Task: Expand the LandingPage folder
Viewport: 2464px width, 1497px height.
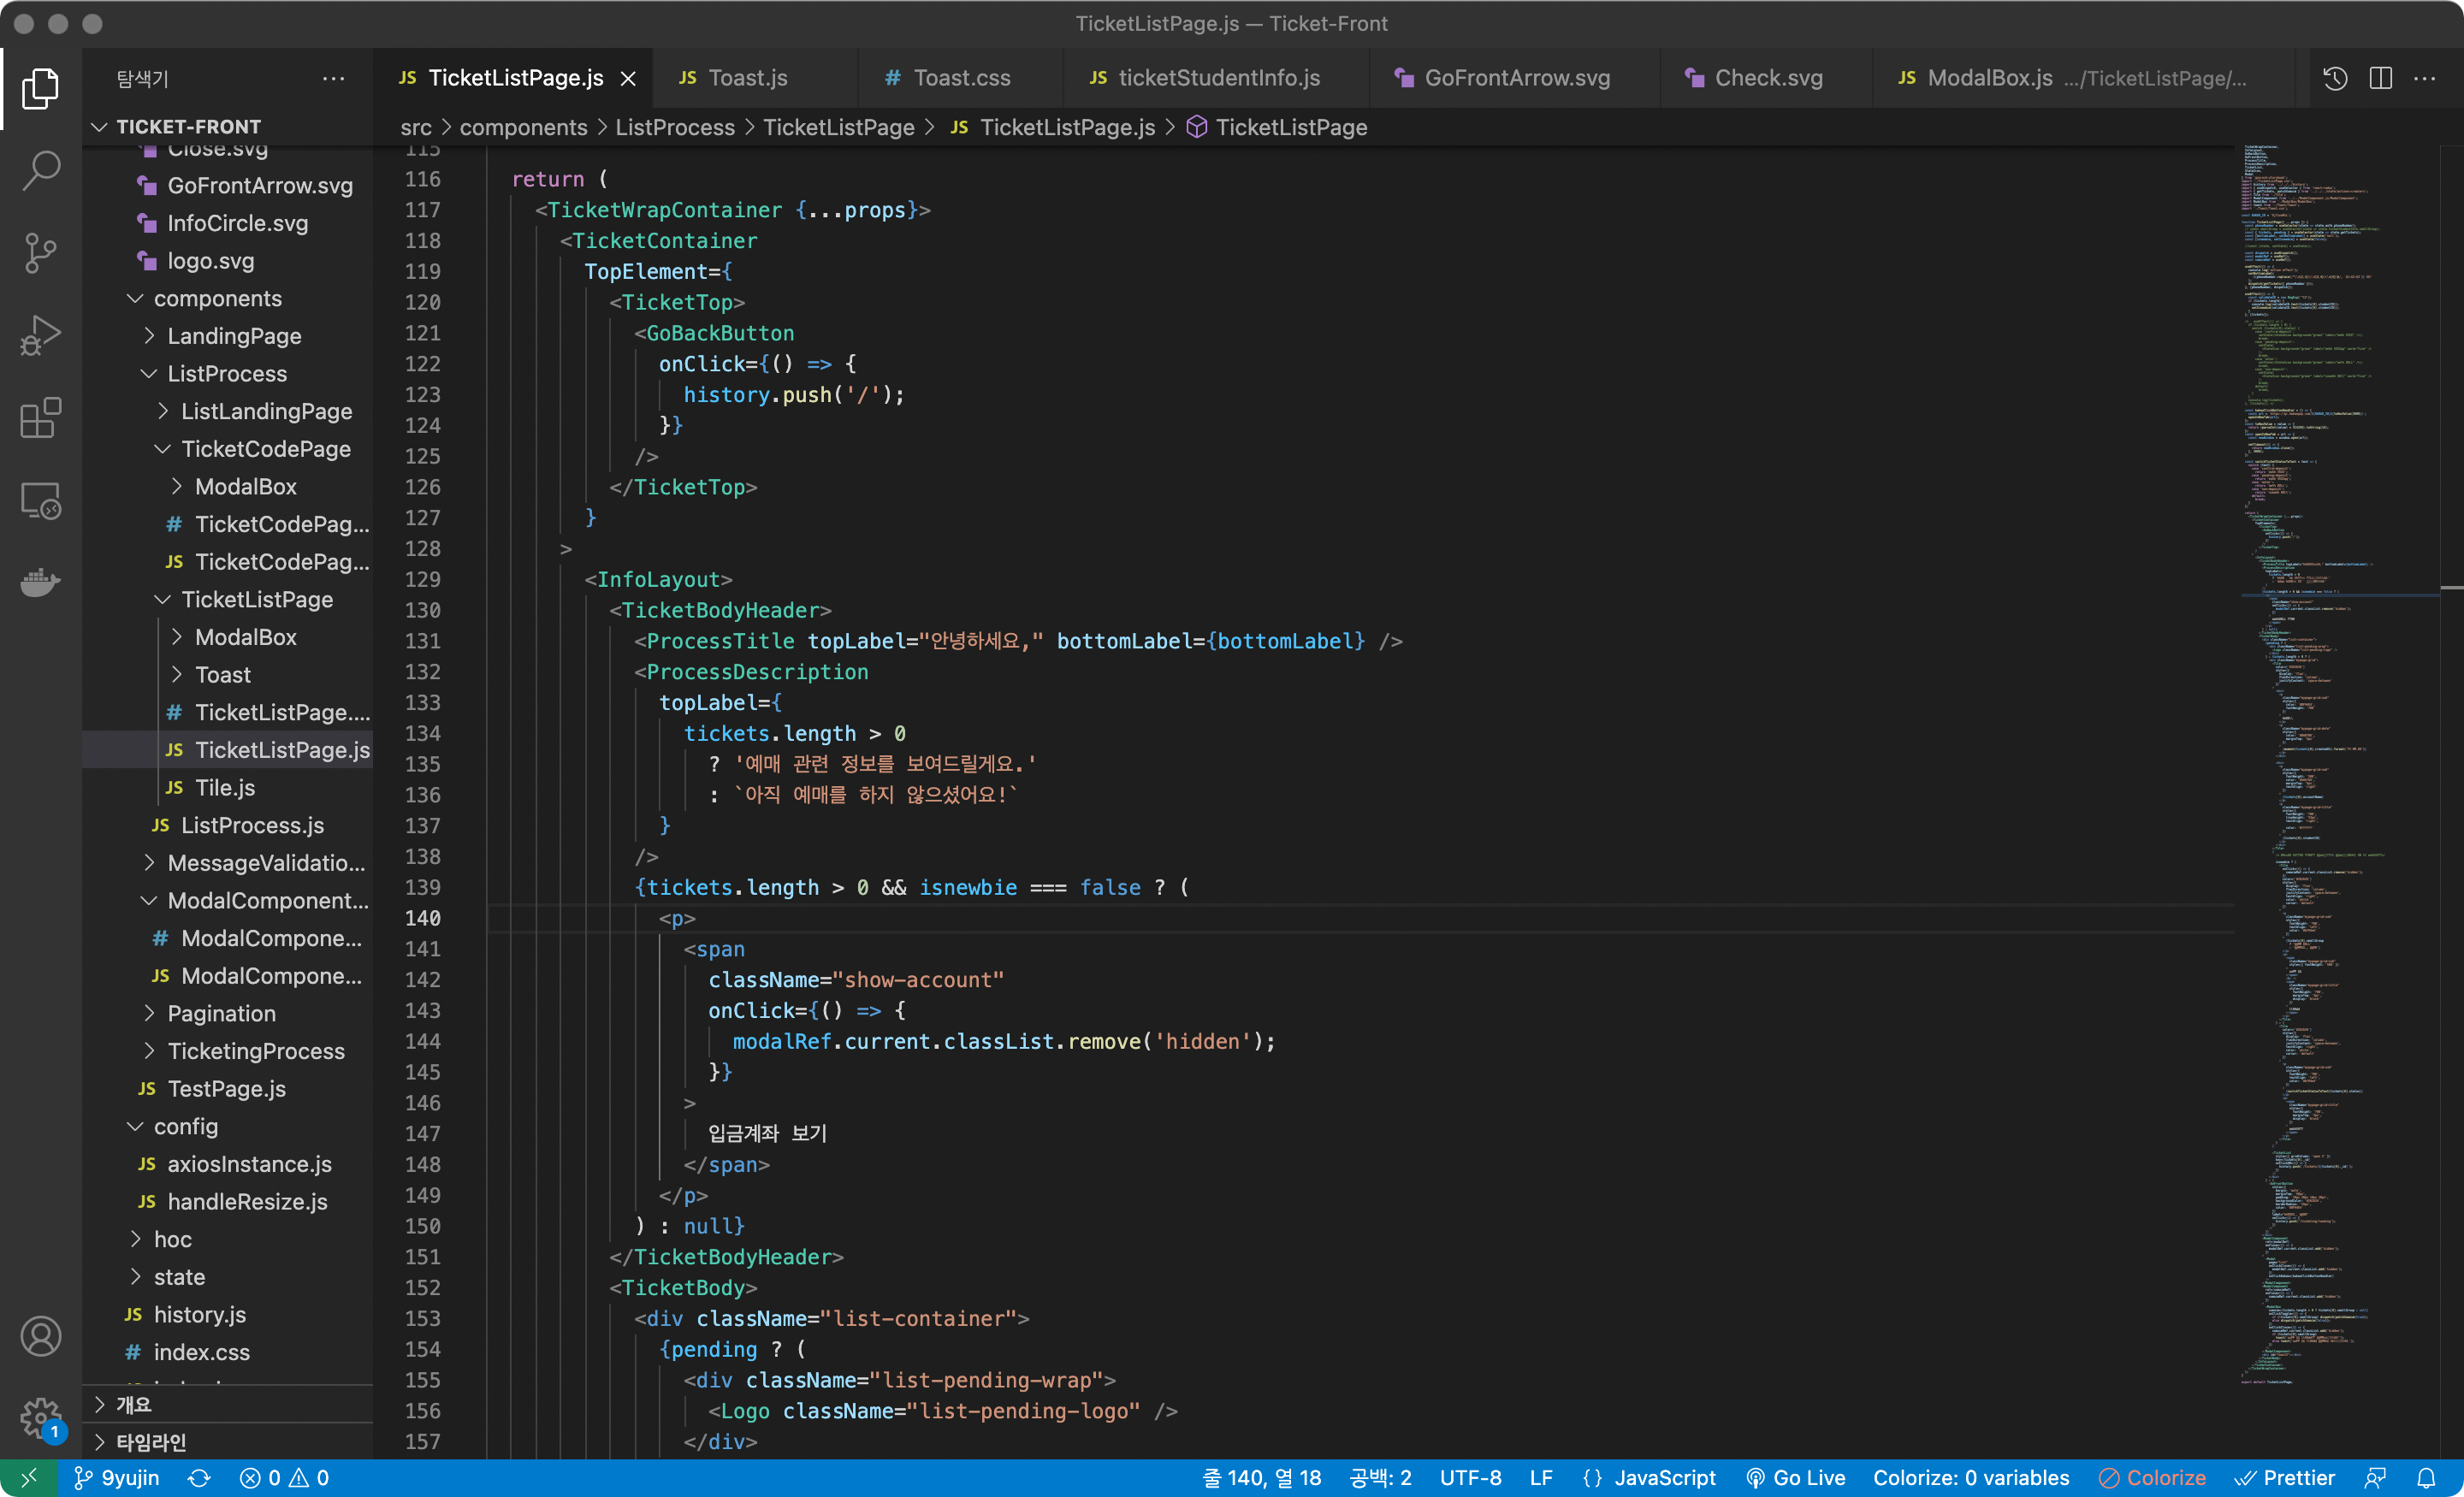Action: [234, 336]
